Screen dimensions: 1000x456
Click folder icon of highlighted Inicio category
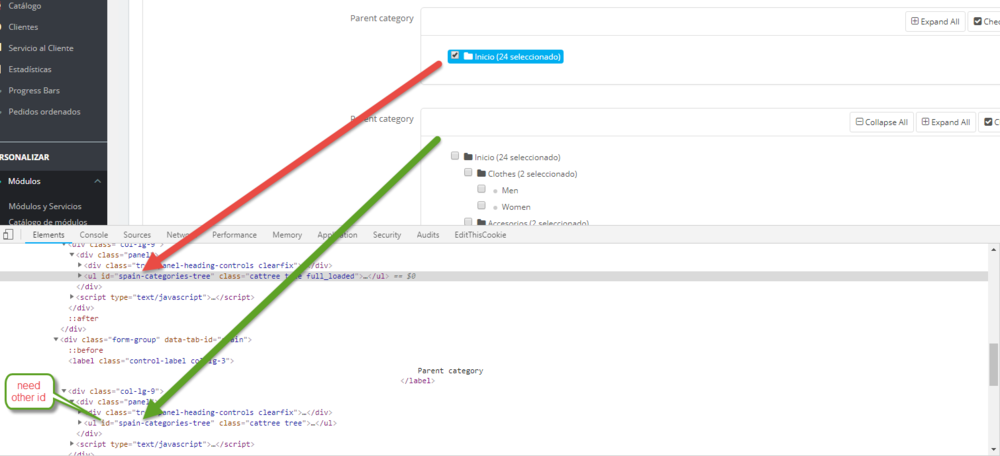point(467,57)
